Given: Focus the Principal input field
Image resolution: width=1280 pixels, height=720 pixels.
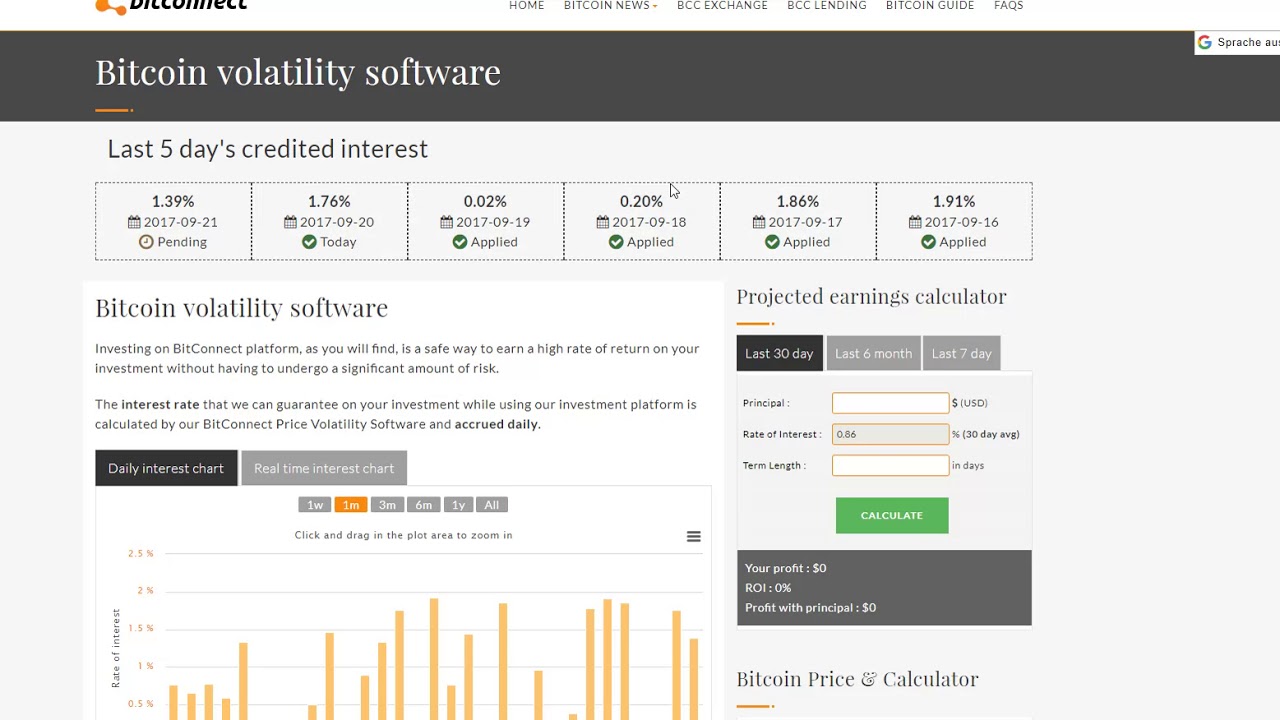Looking at the screenshot, I should 890,403.
